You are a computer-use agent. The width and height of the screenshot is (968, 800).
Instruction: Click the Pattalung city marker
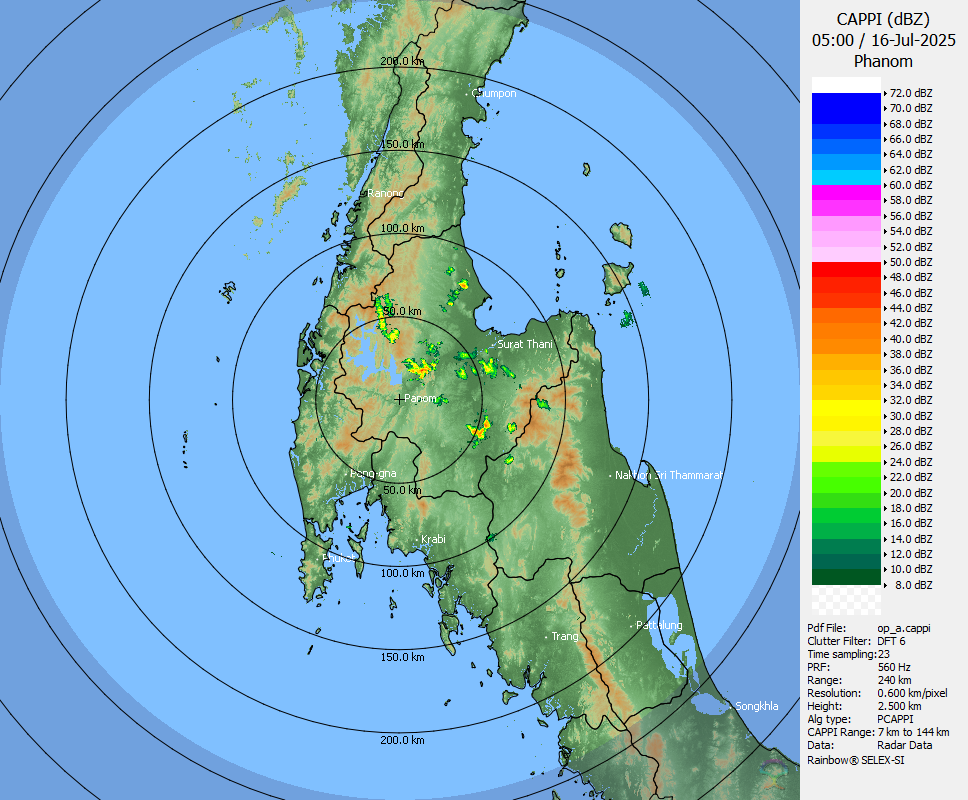[632, 626]
